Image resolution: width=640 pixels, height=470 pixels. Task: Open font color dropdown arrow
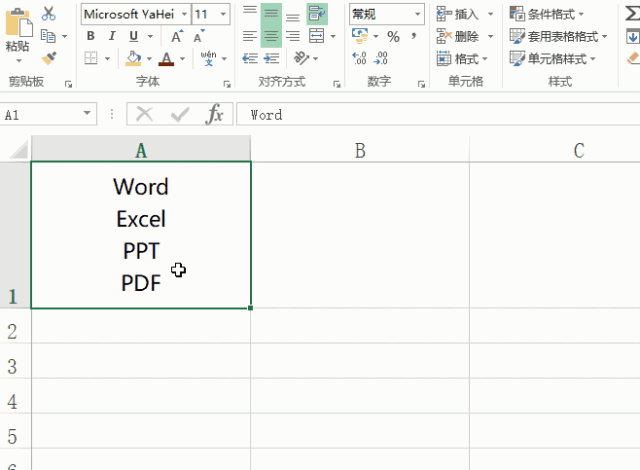pyautogui.click(x=182, y=59)
